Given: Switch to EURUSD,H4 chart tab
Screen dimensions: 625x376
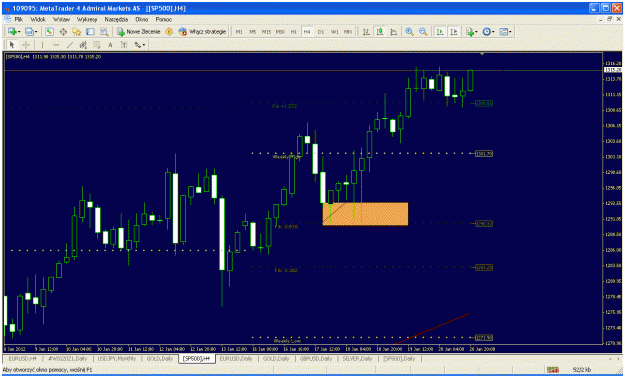Looking at the screenshot, I should coord(22,358).
